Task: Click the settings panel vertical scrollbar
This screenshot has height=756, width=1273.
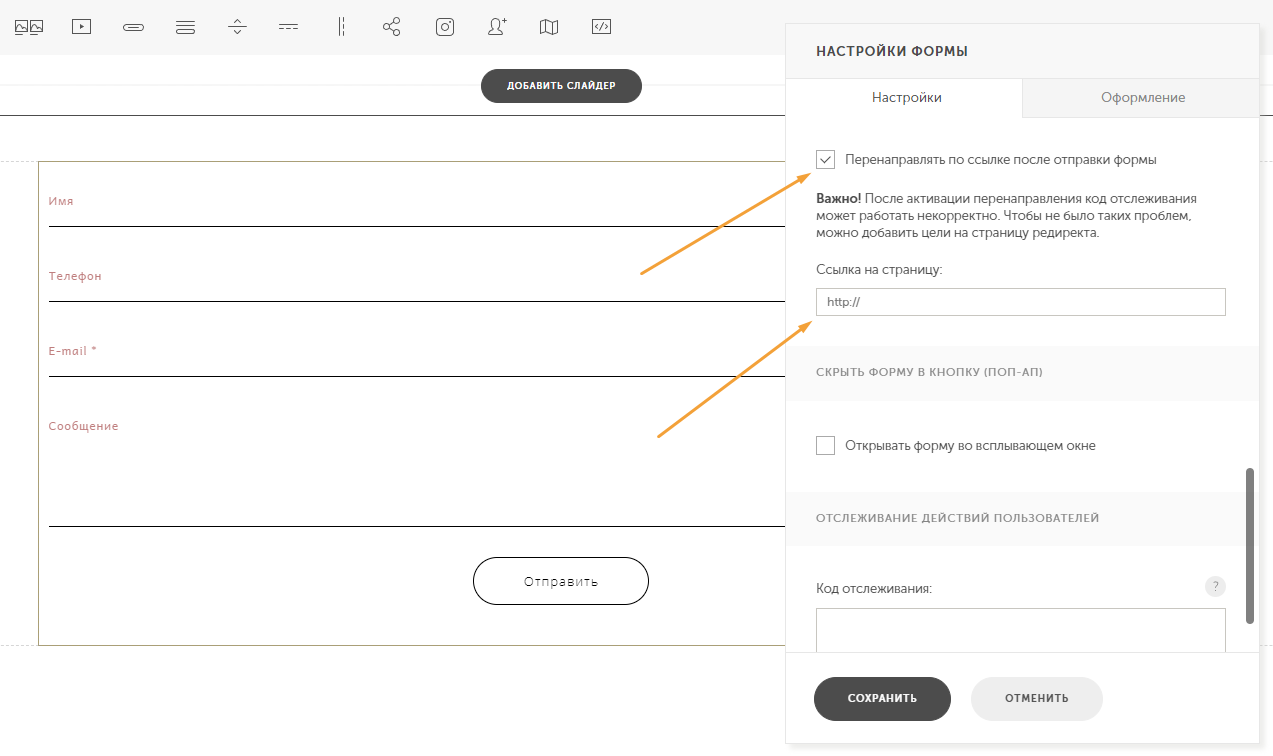Action: (1249, 545)
